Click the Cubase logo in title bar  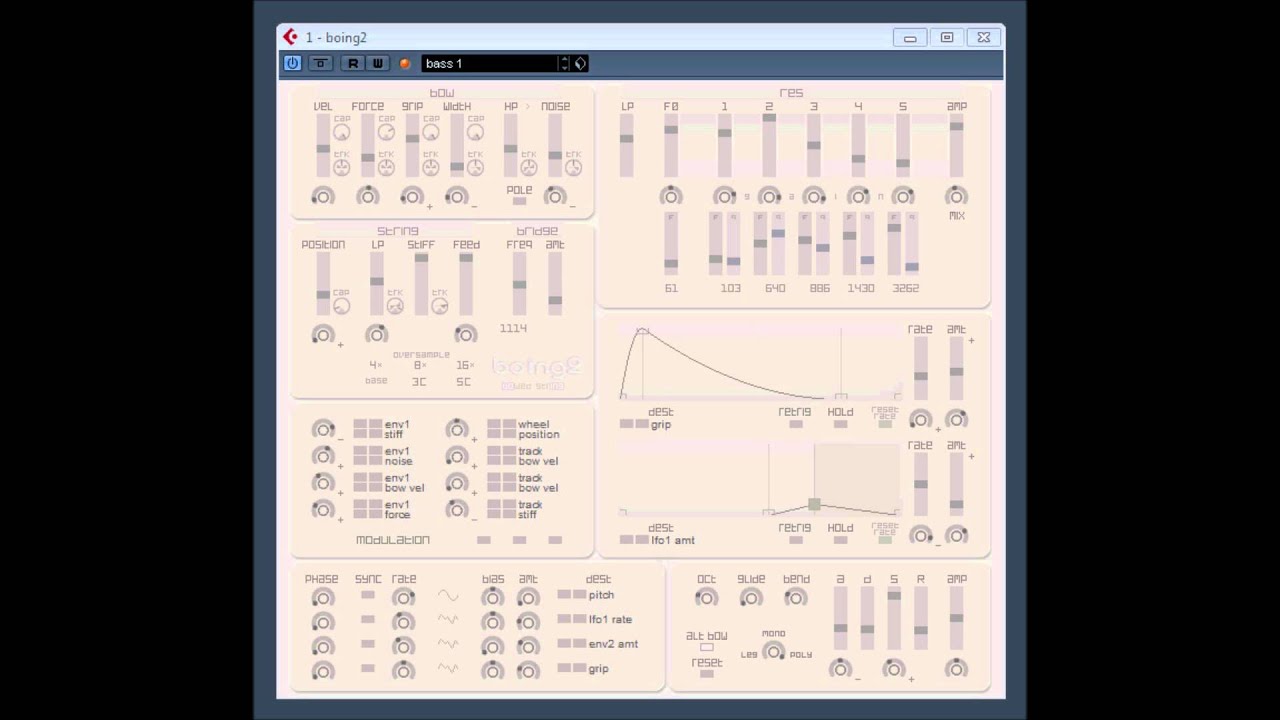pyautogui.click(x=290, y=37)
